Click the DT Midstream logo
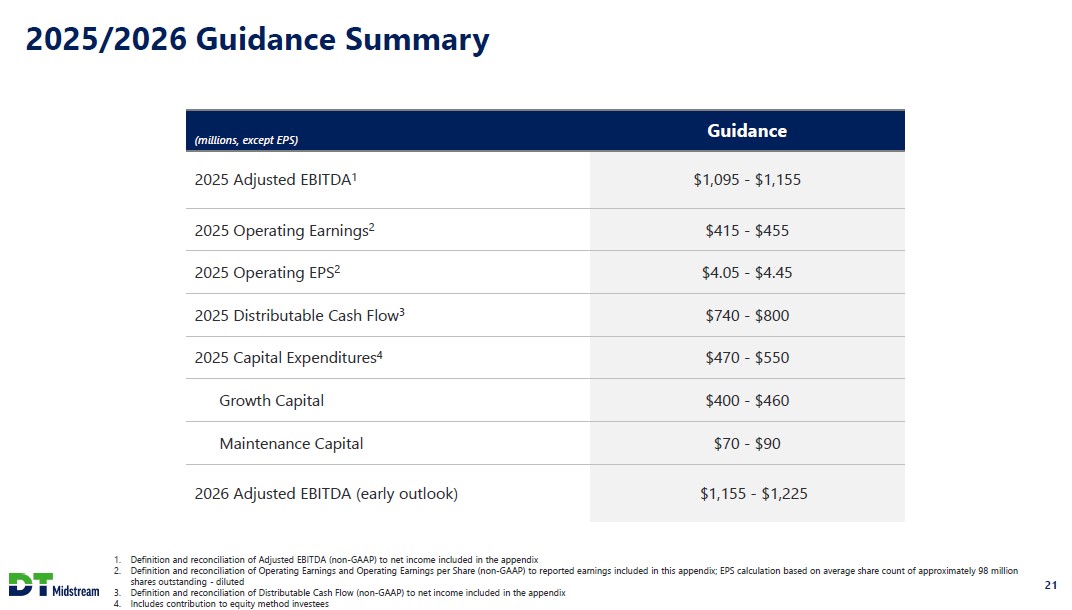1072x610 pixels. point(55,585)
